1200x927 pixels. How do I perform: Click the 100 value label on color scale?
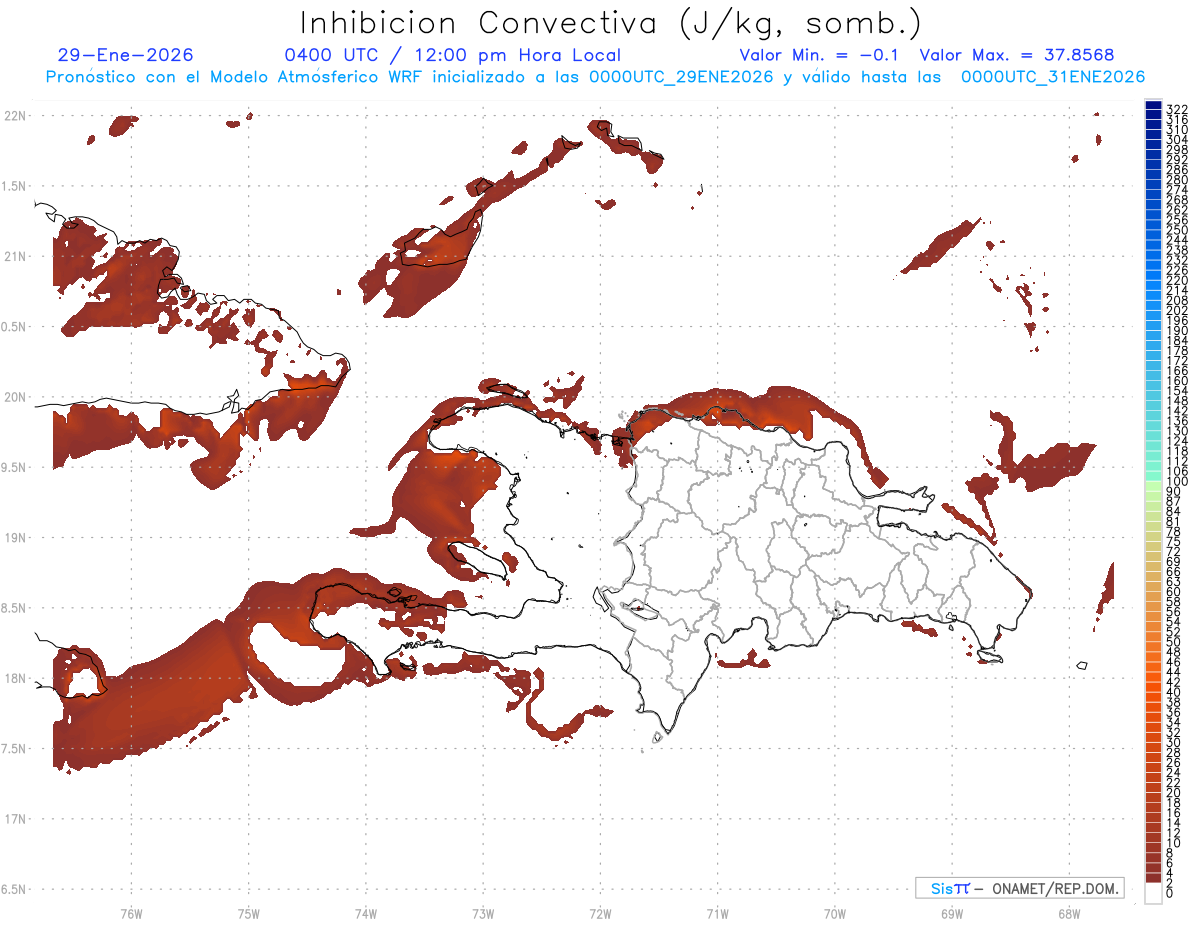pos(1177,483)
